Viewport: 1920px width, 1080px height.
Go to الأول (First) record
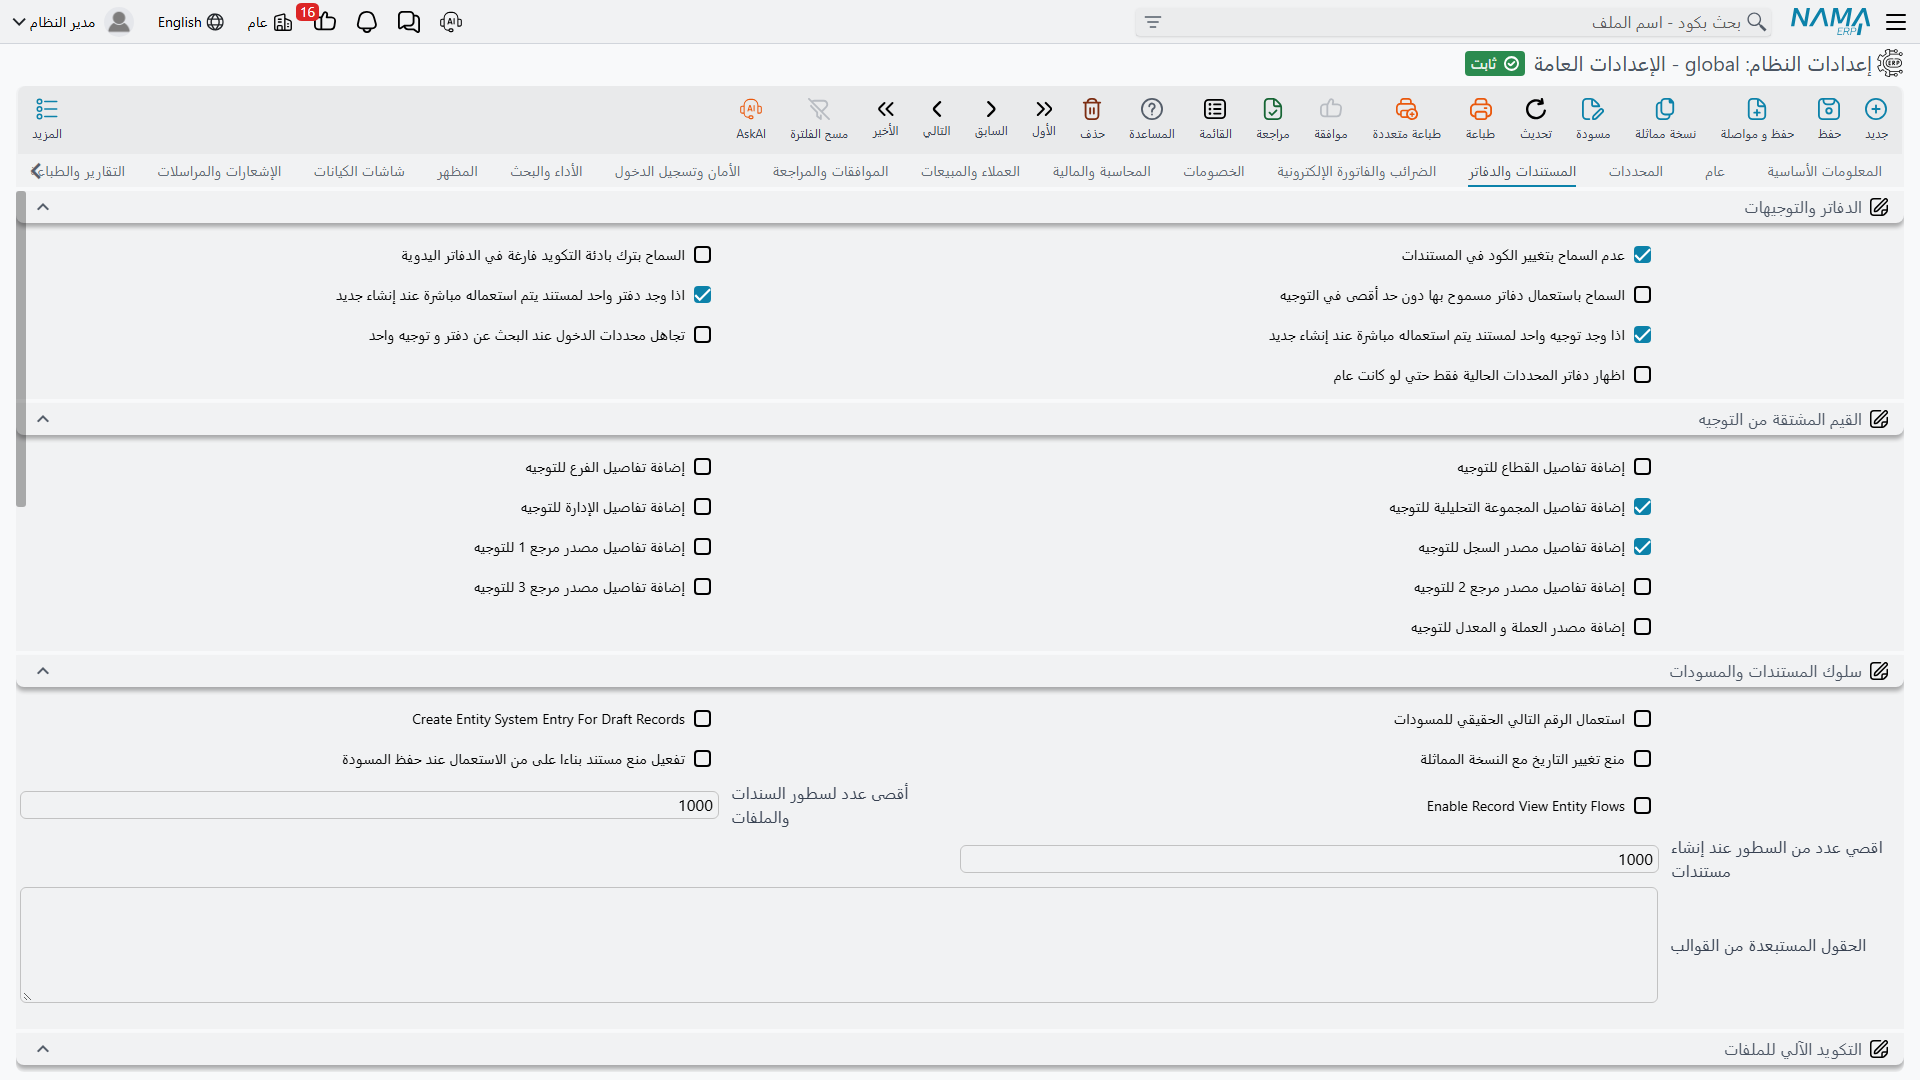[1044, 109]
